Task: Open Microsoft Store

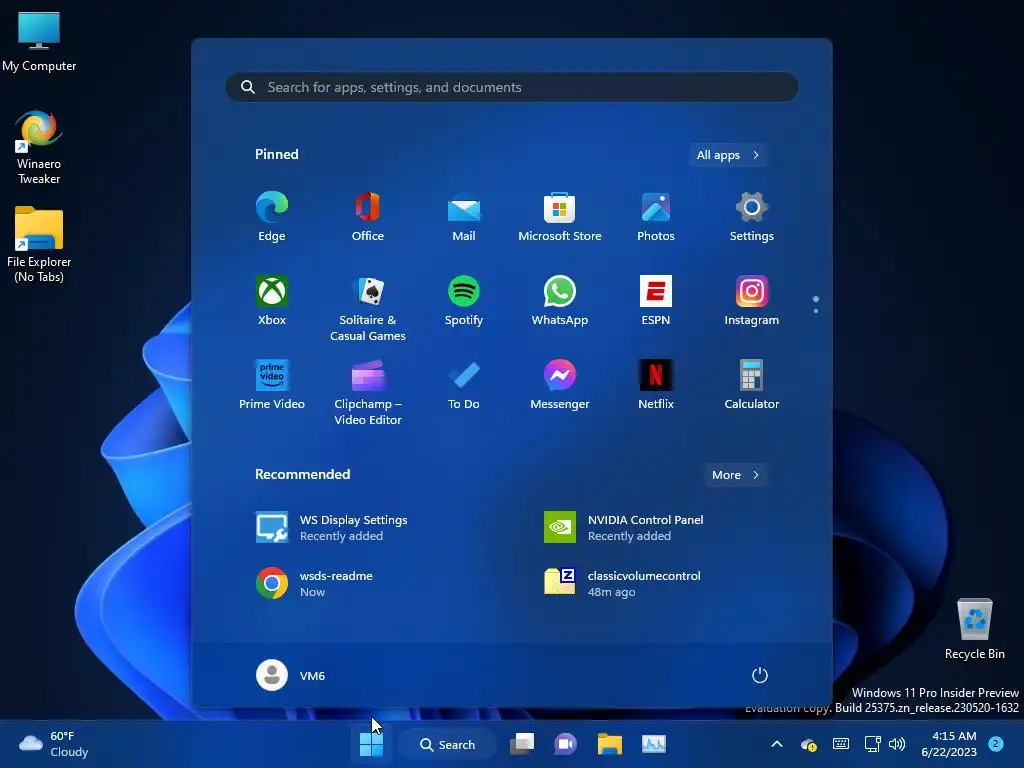Action: [x=560, y=217]
